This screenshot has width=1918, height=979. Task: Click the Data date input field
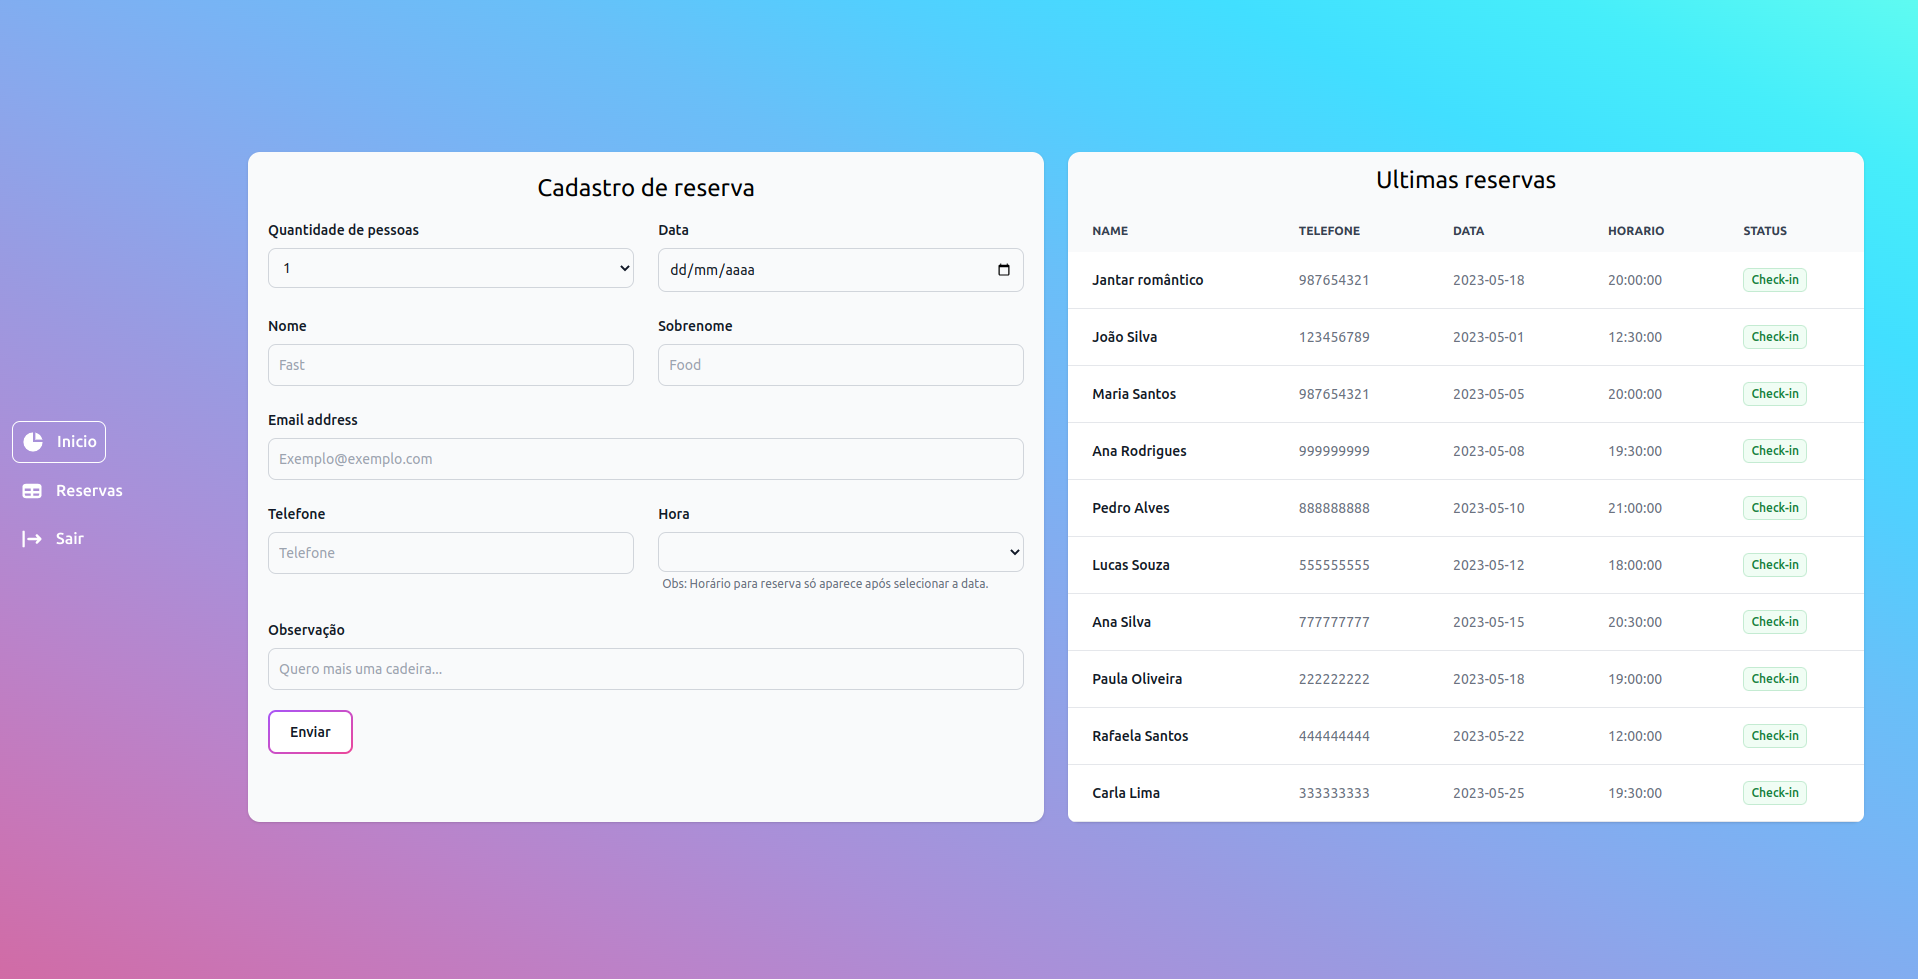tap(841, 270)
